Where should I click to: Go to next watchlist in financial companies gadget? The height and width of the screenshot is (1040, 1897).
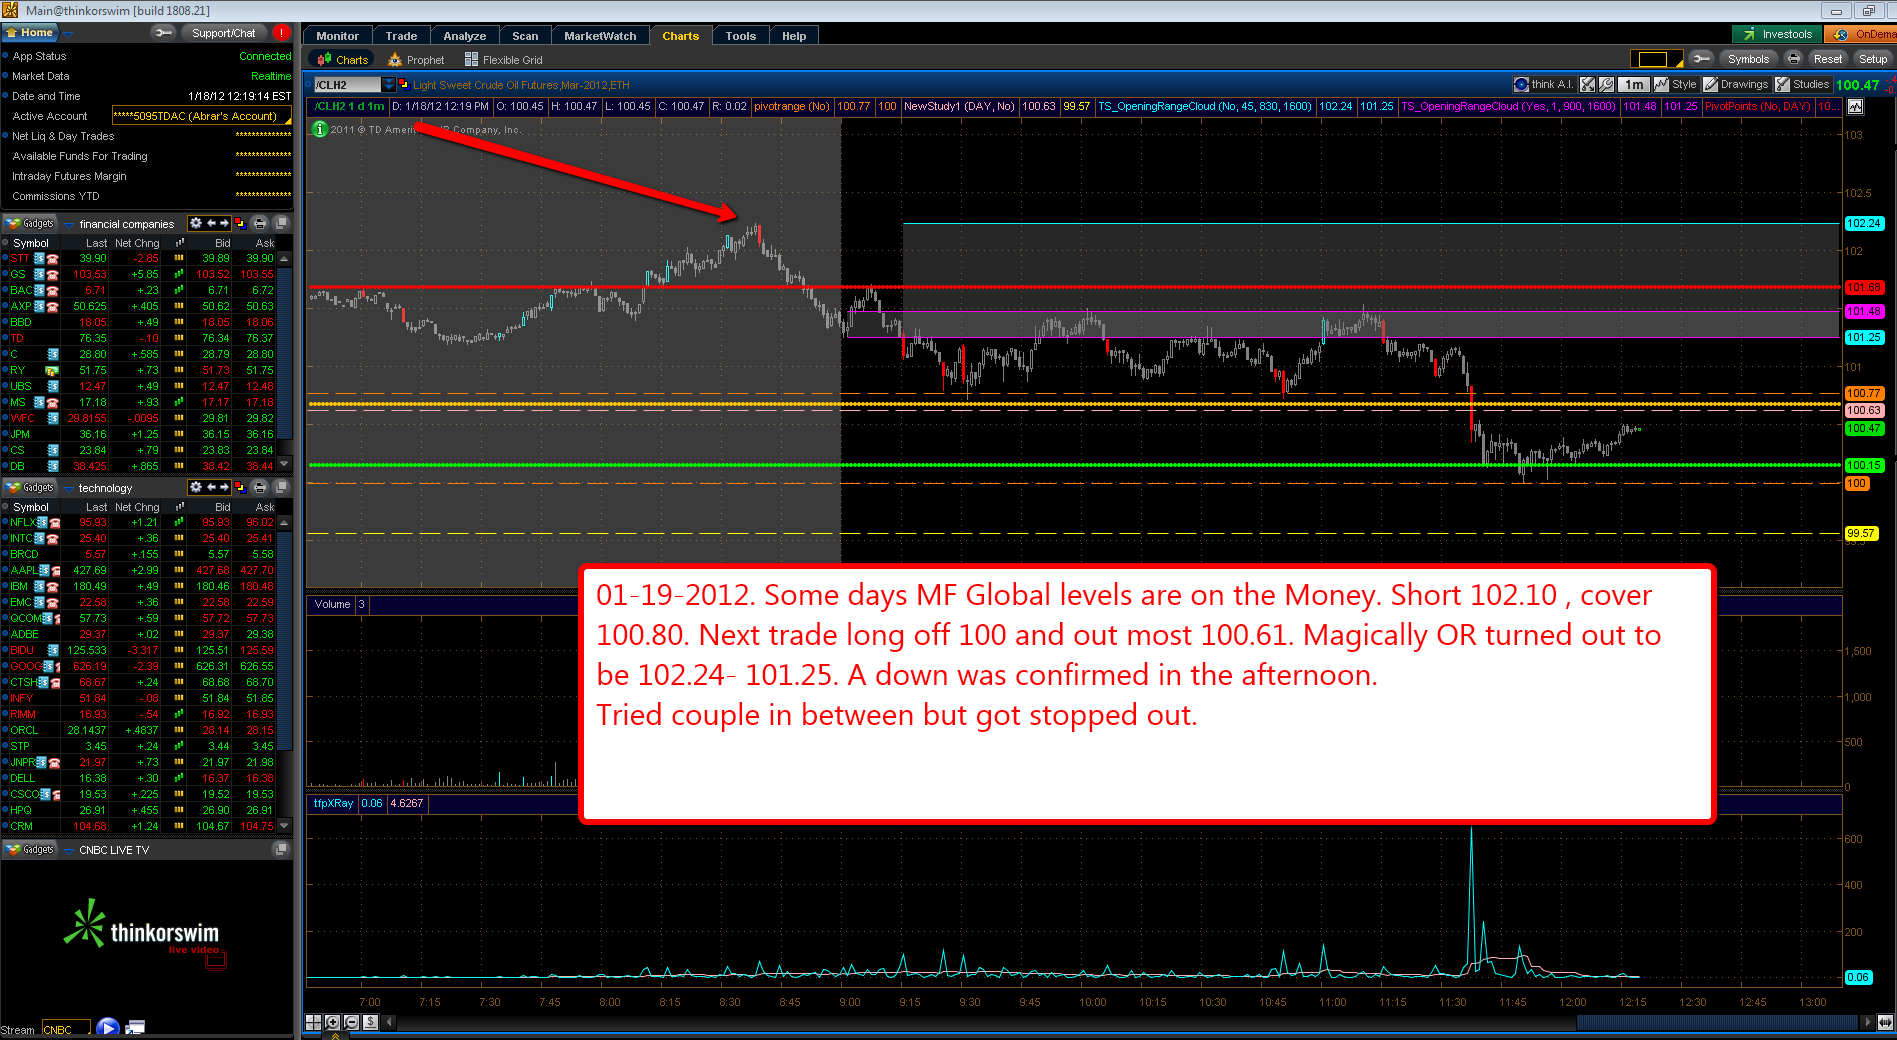[x=224, y=223]
